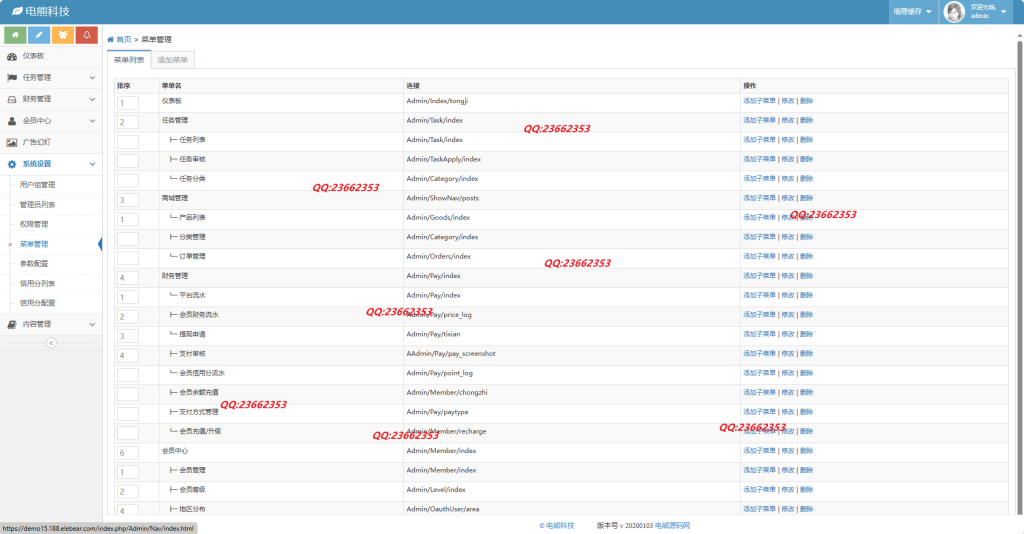Open the 清理缓存 dropdown

(912, 12)
